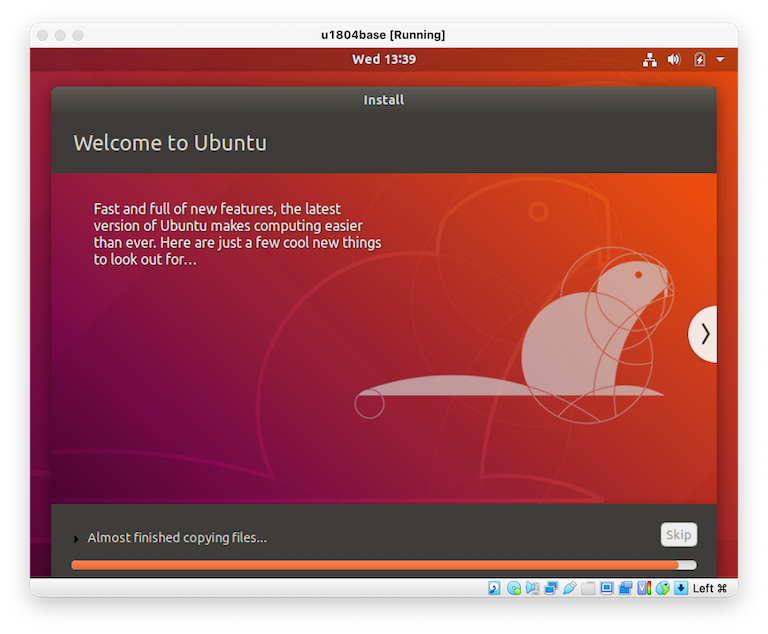The height and width of the screenshot is (634, 768).
Task: Skip the current installation step
Action: pos(678,535)
